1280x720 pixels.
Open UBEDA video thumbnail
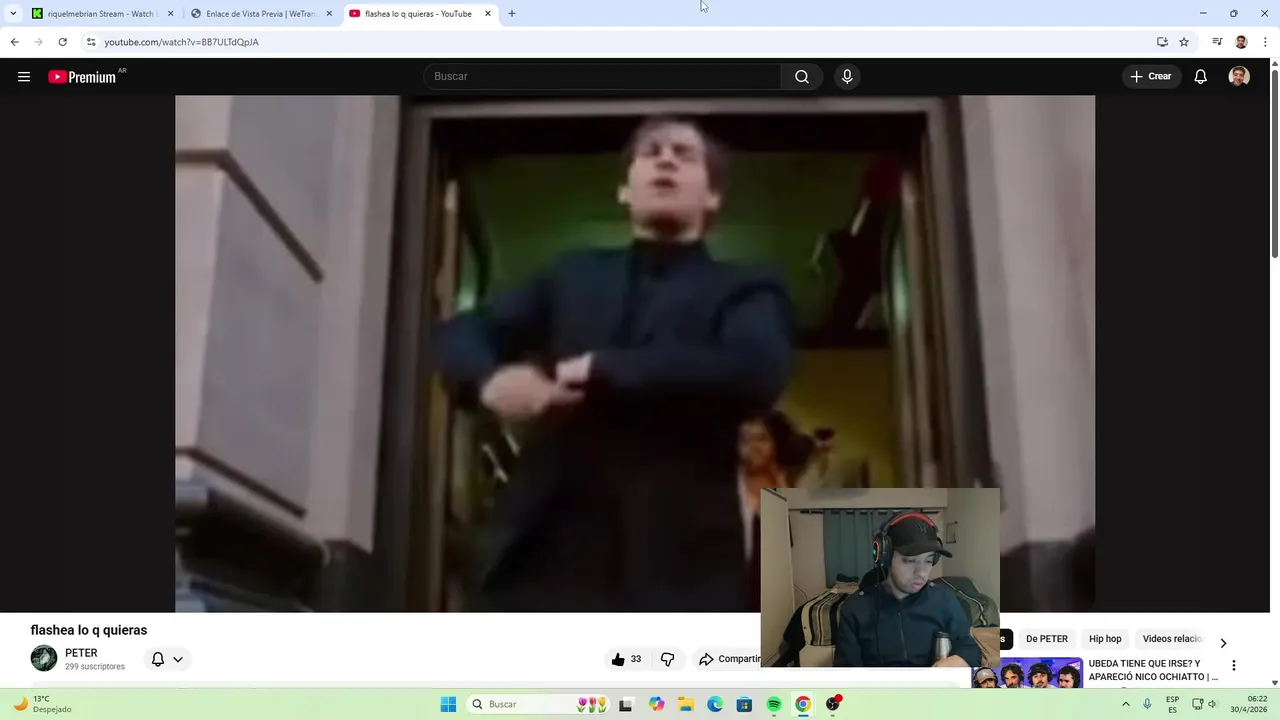(x=1027, y=673)
